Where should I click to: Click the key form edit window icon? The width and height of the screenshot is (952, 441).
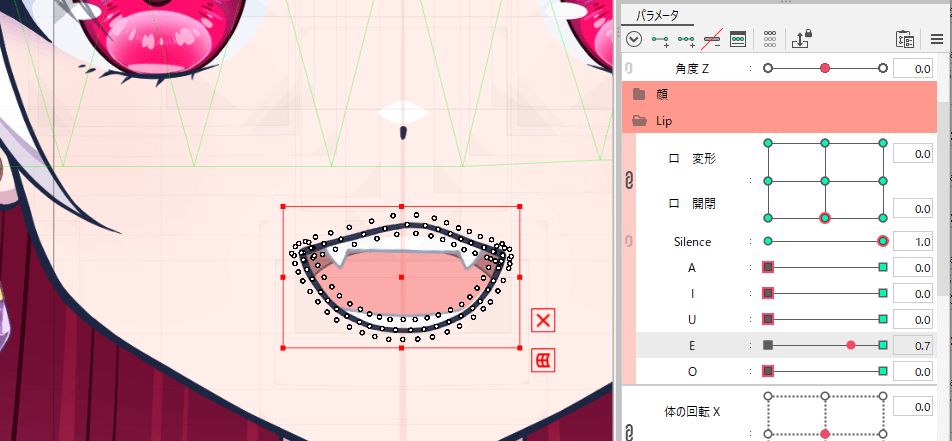pos(738,39)
